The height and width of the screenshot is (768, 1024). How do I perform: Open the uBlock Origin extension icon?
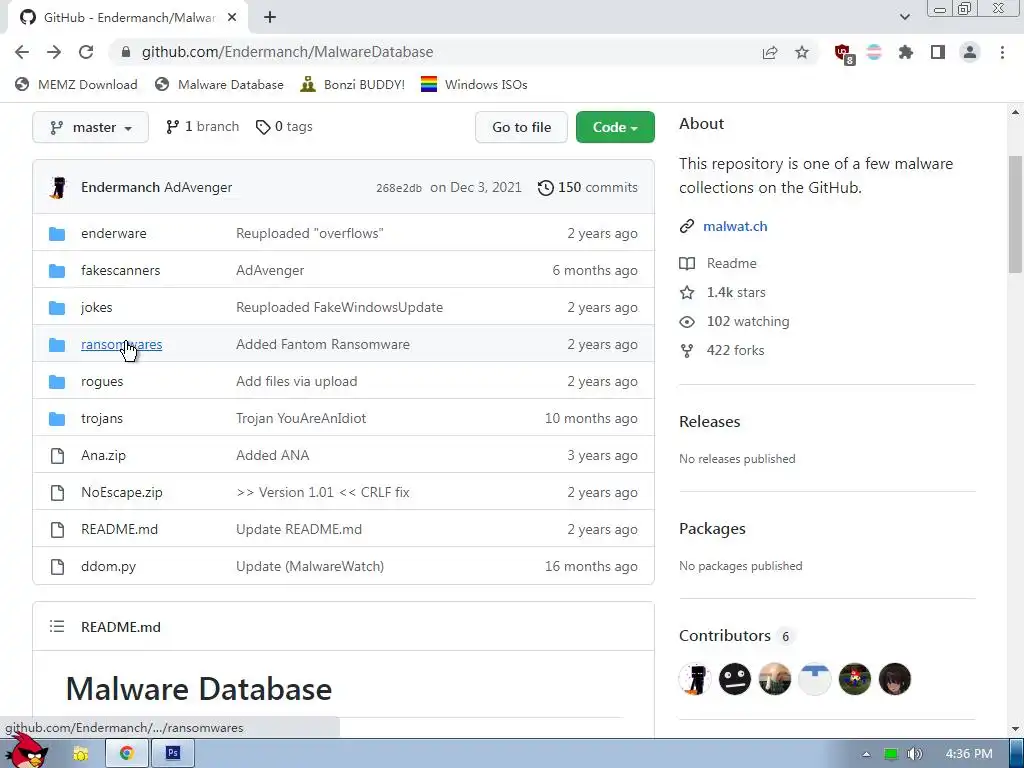coord(844,54)
